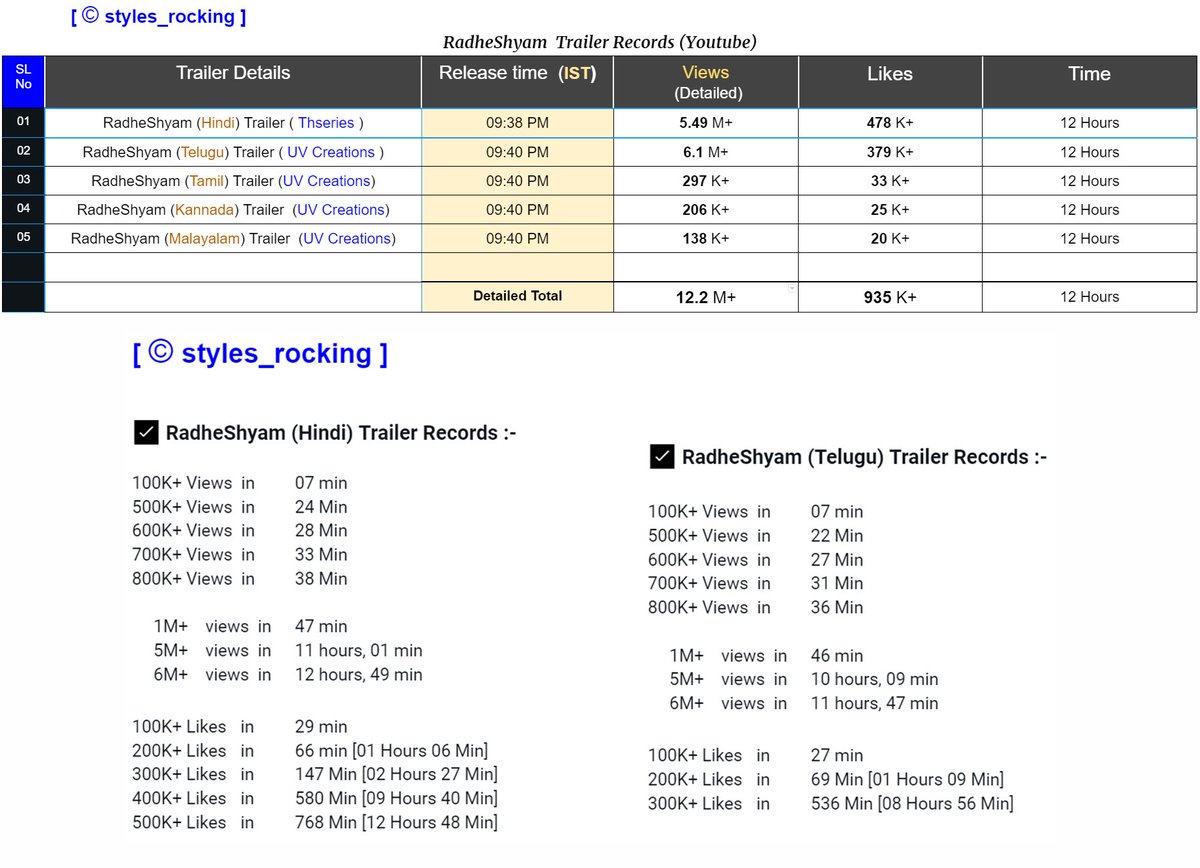Select the 478 K+ likes cell
This screenshot has height=868, width=1200.
pos(890,123)
